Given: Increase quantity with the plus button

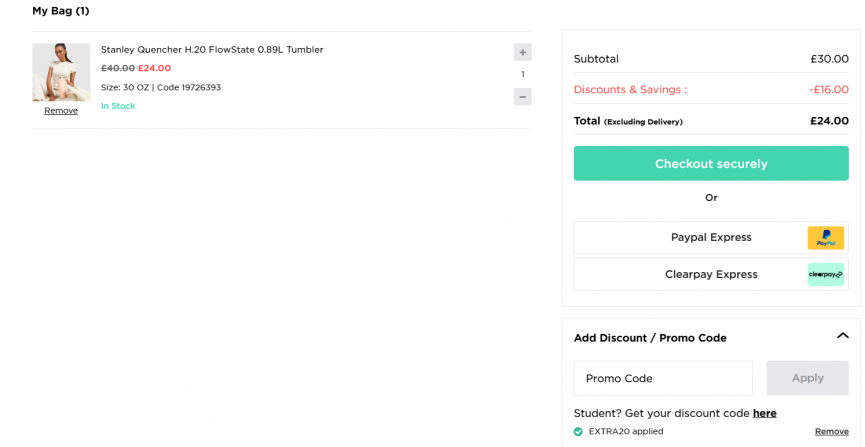Looking at the screenshot, I should point(522,52).
